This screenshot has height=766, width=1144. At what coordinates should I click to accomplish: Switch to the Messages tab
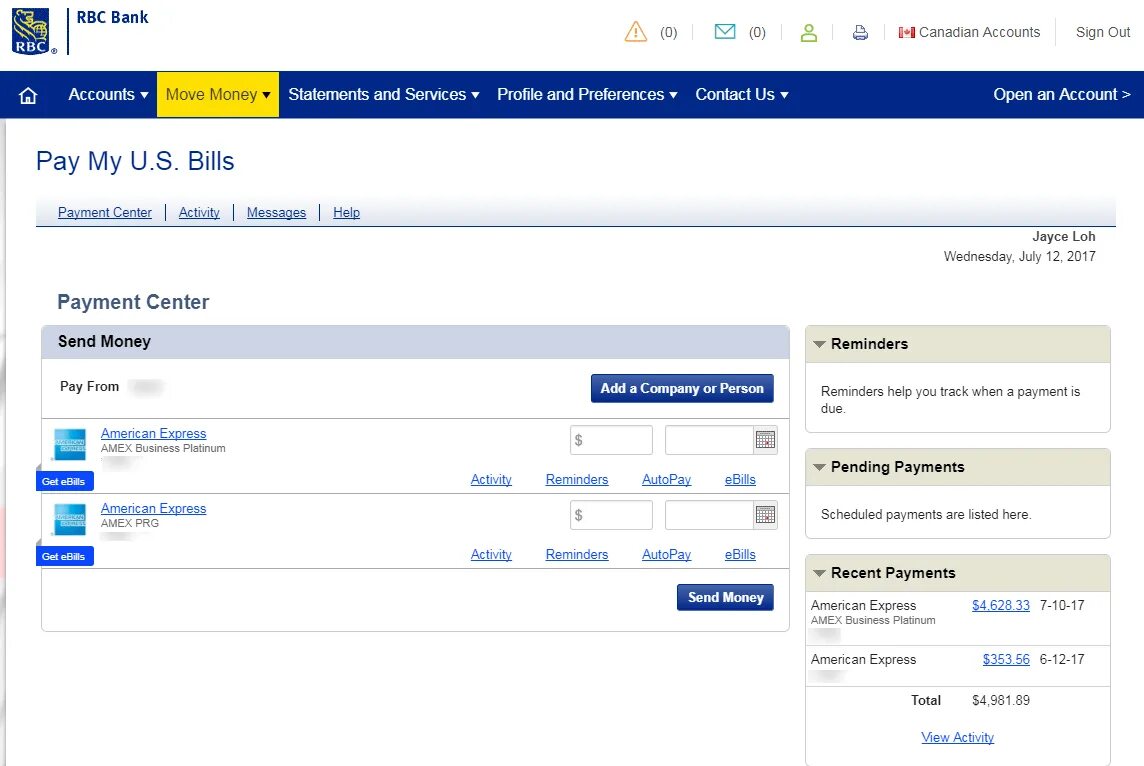pos(276,212)
